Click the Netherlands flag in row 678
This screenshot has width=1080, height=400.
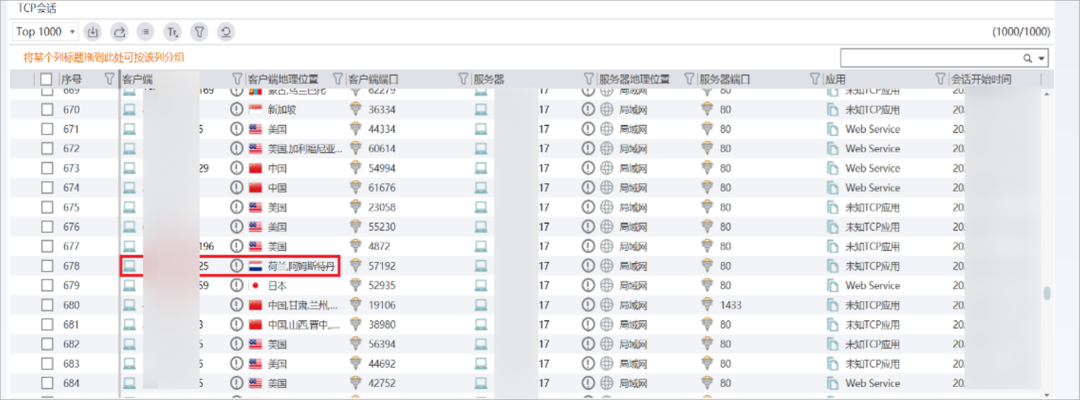tap(256, 266)
